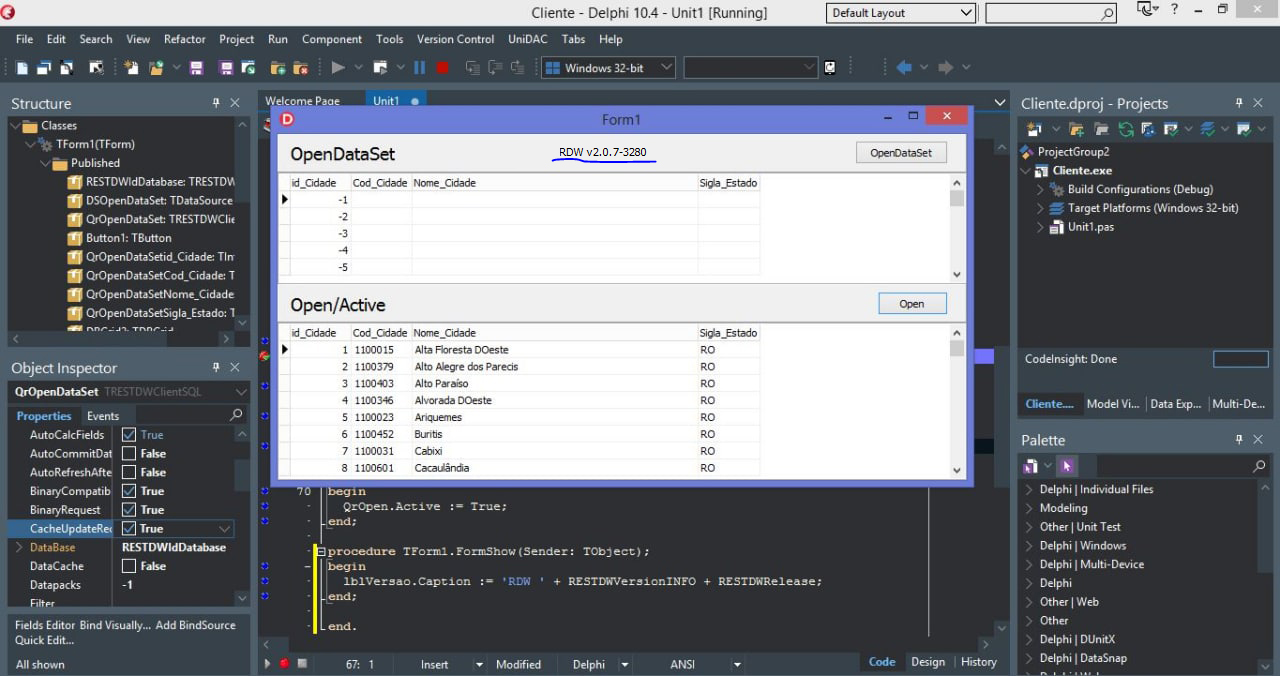Open the Refactor menu

coord(185,39)
